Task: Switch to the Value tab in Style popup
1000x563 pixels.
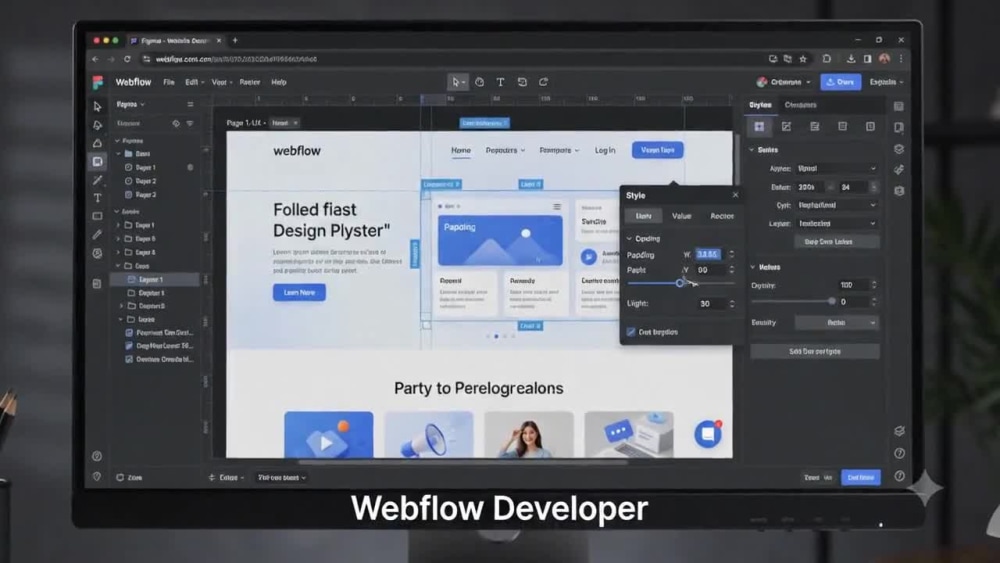Action: point(681,216)
